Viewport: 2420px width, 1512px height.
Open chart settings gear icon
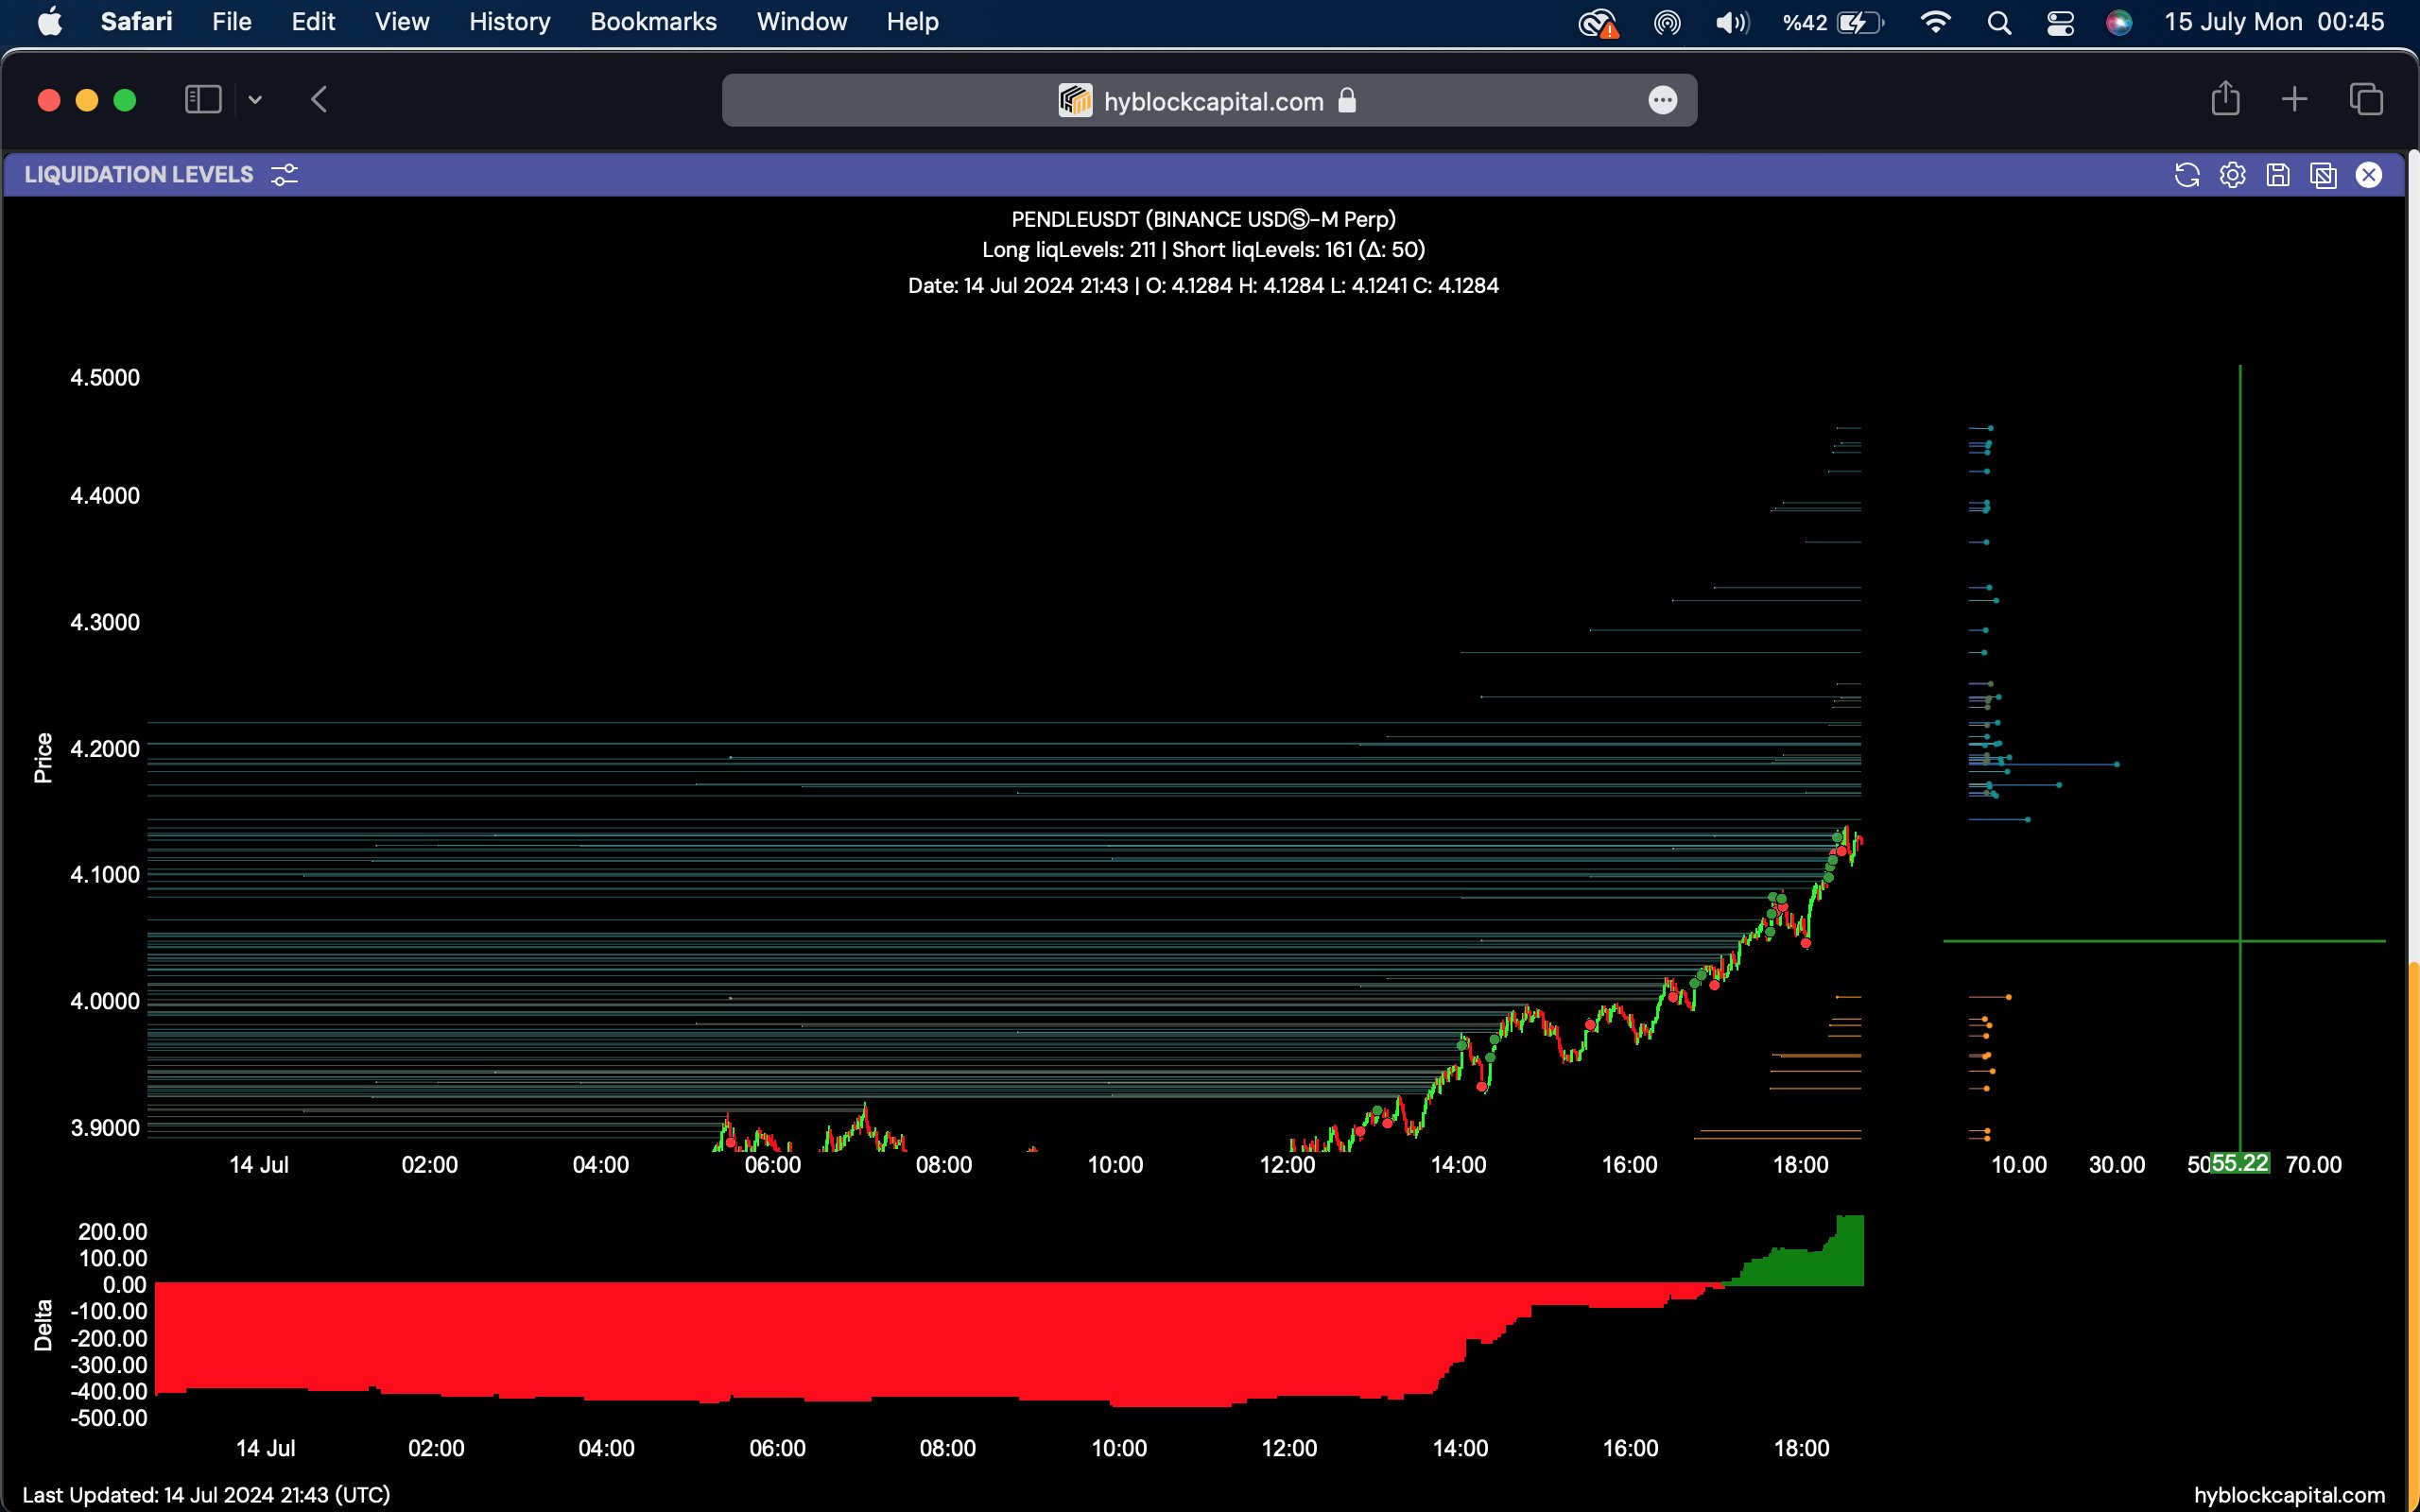click(x=2232, y=175)
